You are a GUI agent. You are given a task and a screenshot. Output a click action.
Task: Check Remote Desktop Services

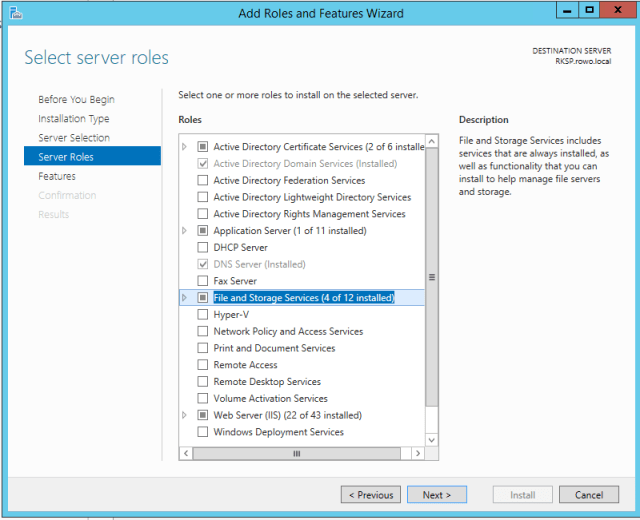[202, 381]
